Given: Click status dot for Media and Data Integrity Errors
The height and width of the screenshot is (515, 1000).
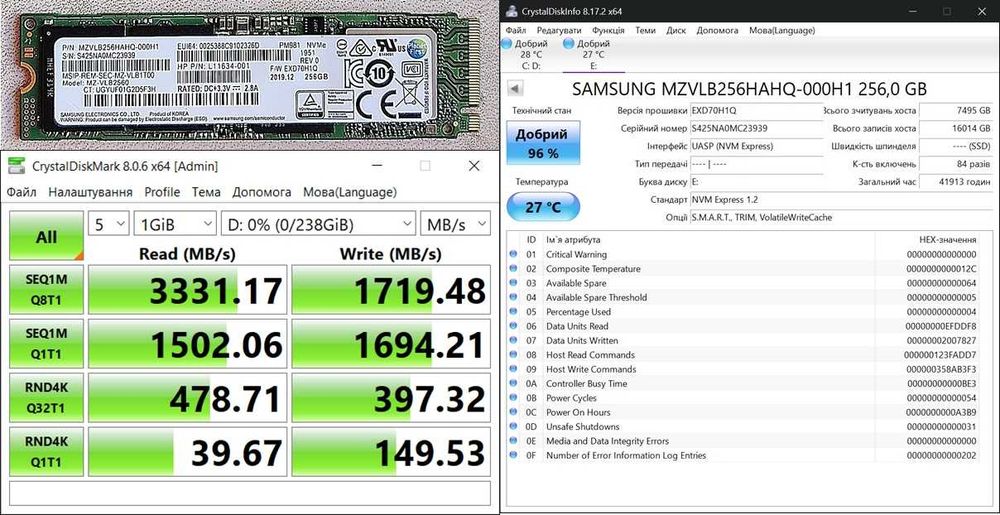Looking at the screenshot, I should [x=513, y=440].
